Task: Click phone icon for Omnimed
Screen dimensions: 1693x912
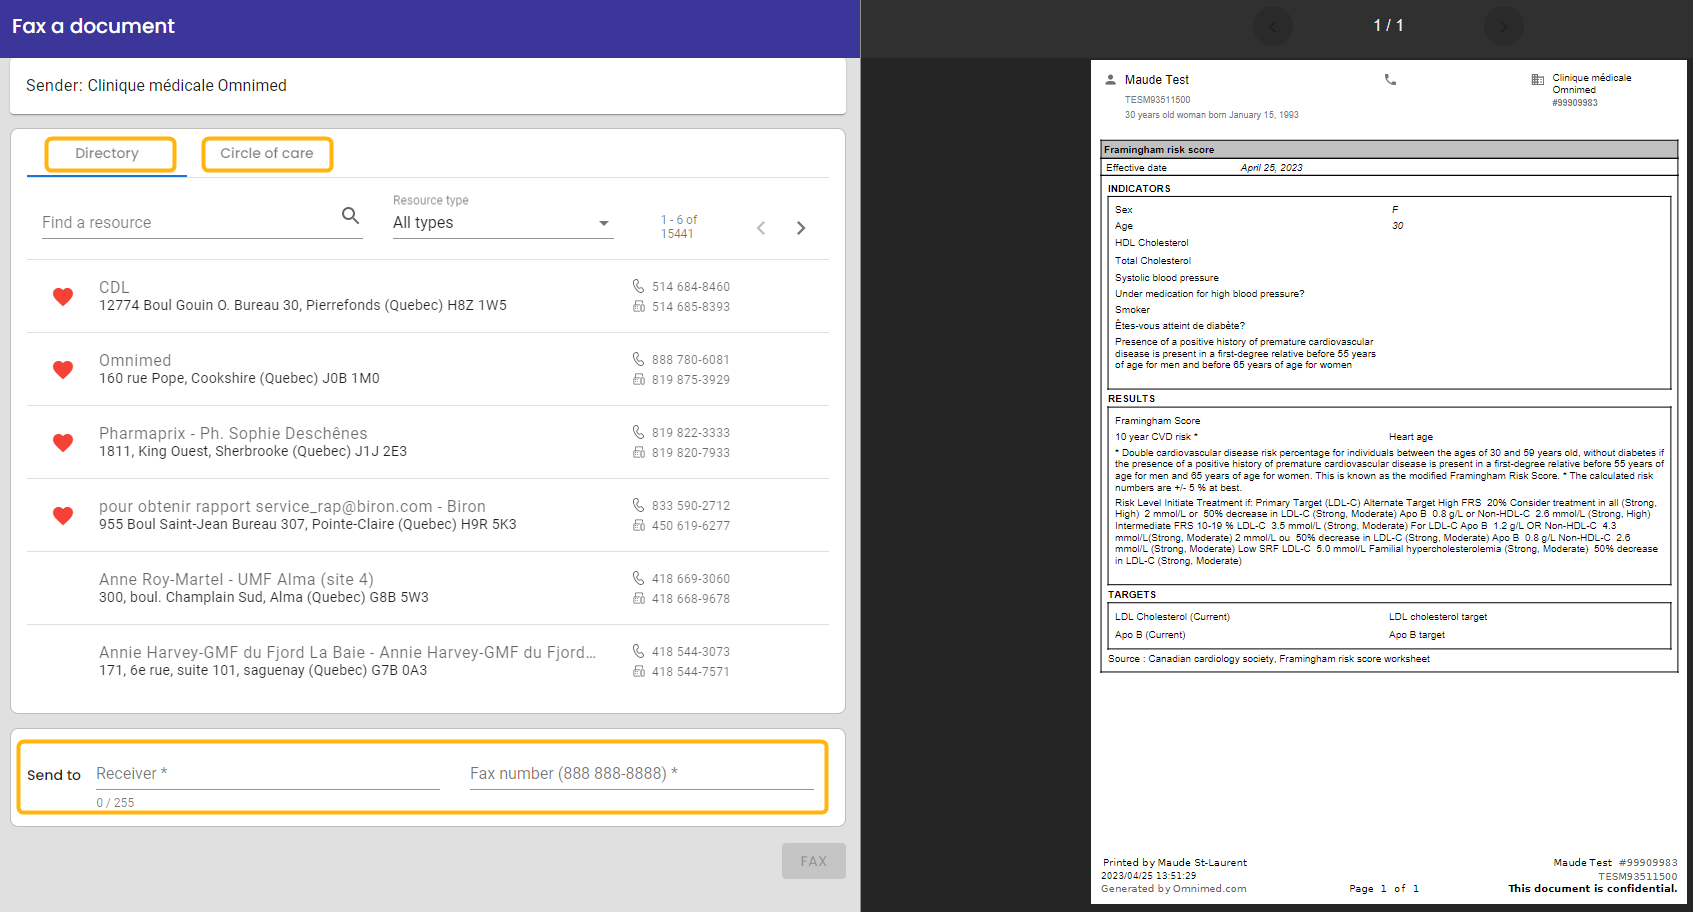Action: 638,359
